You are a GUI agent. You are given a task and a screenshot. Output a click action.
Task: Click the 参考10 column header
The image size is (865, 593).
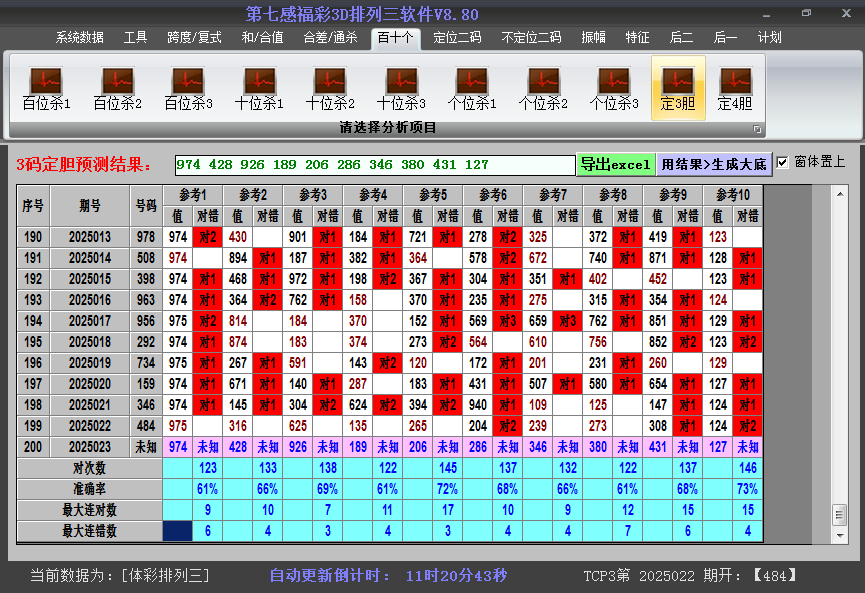tap(733, 195)
